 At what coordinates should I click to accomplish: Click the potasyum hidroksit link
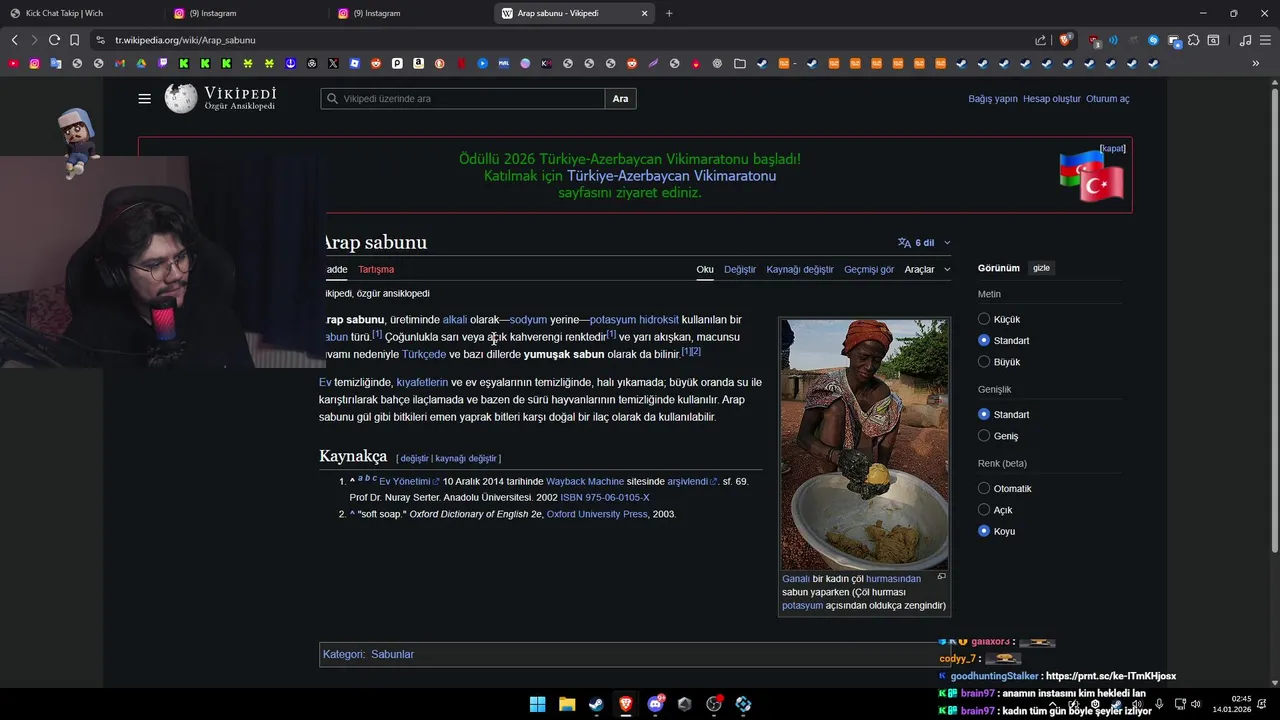[x=634, y=320]
